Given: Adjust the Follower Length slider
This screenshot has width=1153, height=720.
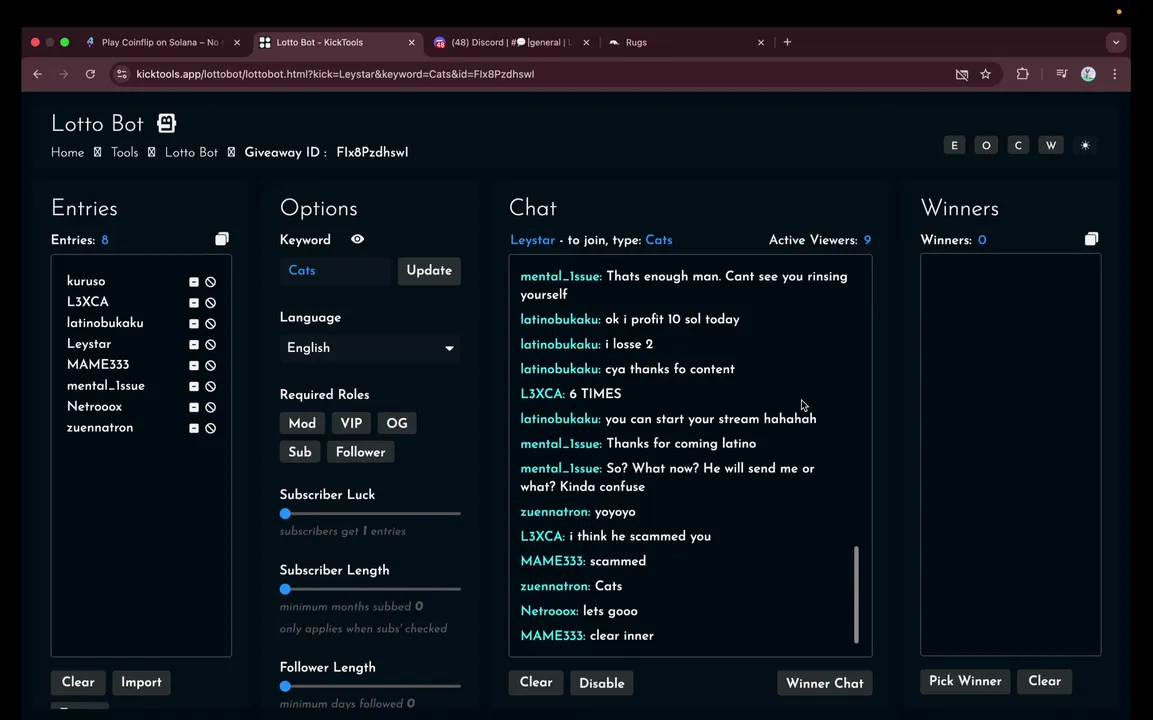Looking at the screenshot, I should tap(370, 686).
